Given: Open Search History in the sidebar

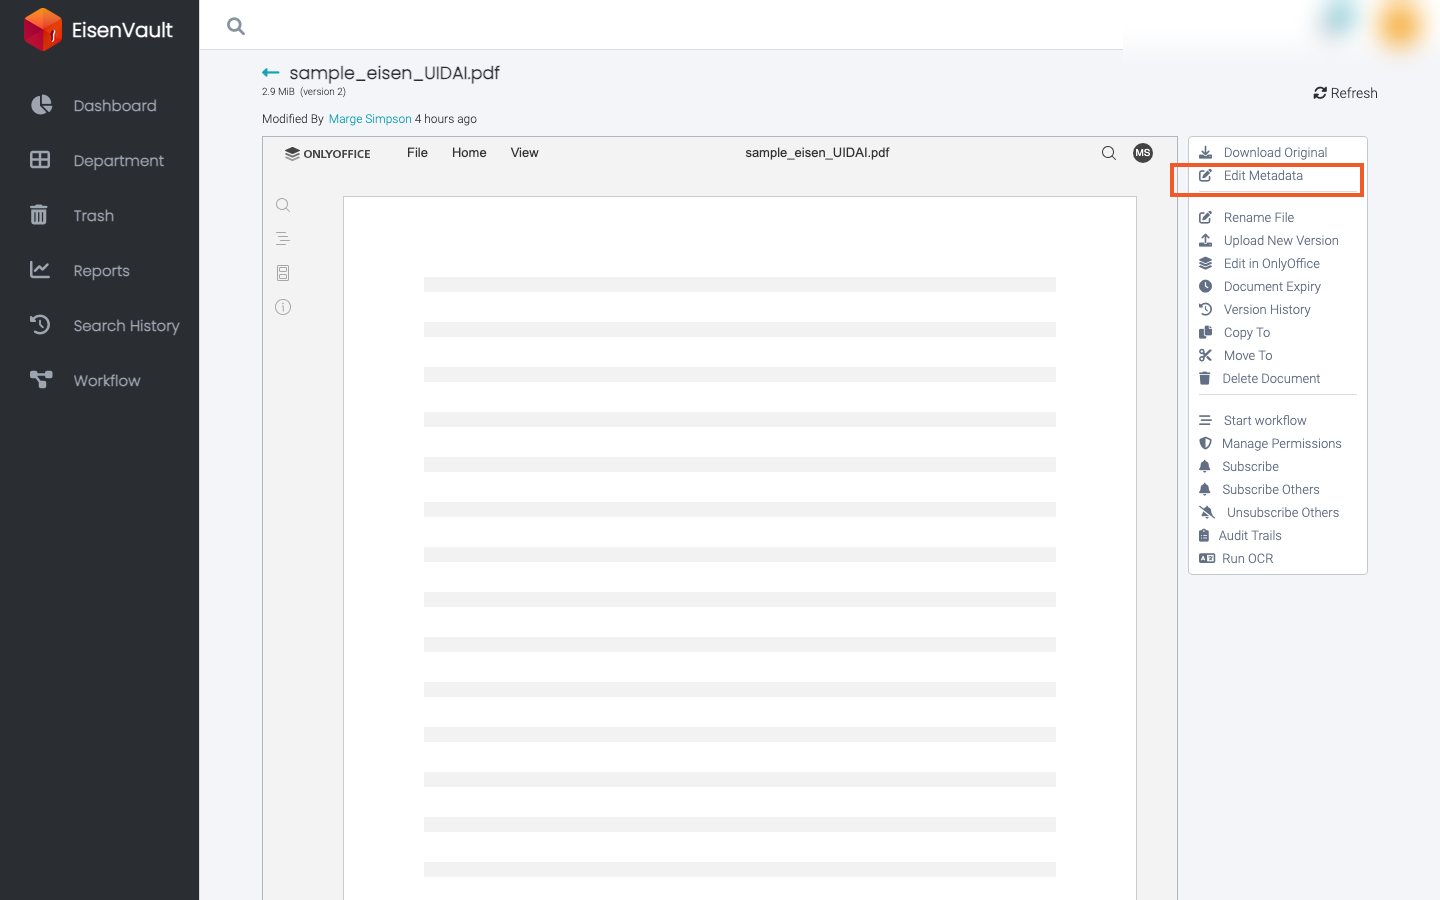Looking at the screenshot, I should (127, 325).
